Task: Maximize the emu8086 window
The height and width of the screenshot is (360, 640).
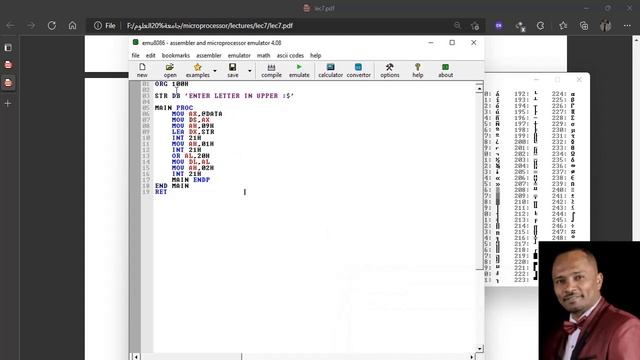Action: click(x=452, y=42)
